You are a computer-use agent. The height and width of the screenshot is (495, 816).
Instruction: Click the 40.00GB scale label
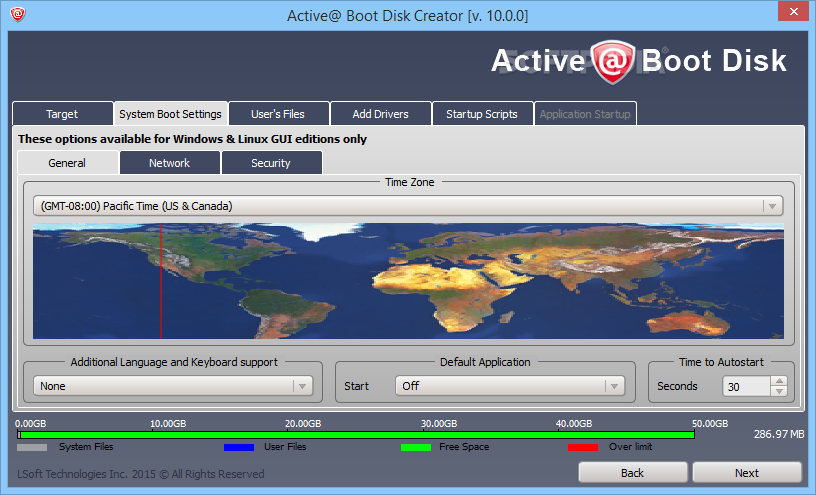(574, 424)
